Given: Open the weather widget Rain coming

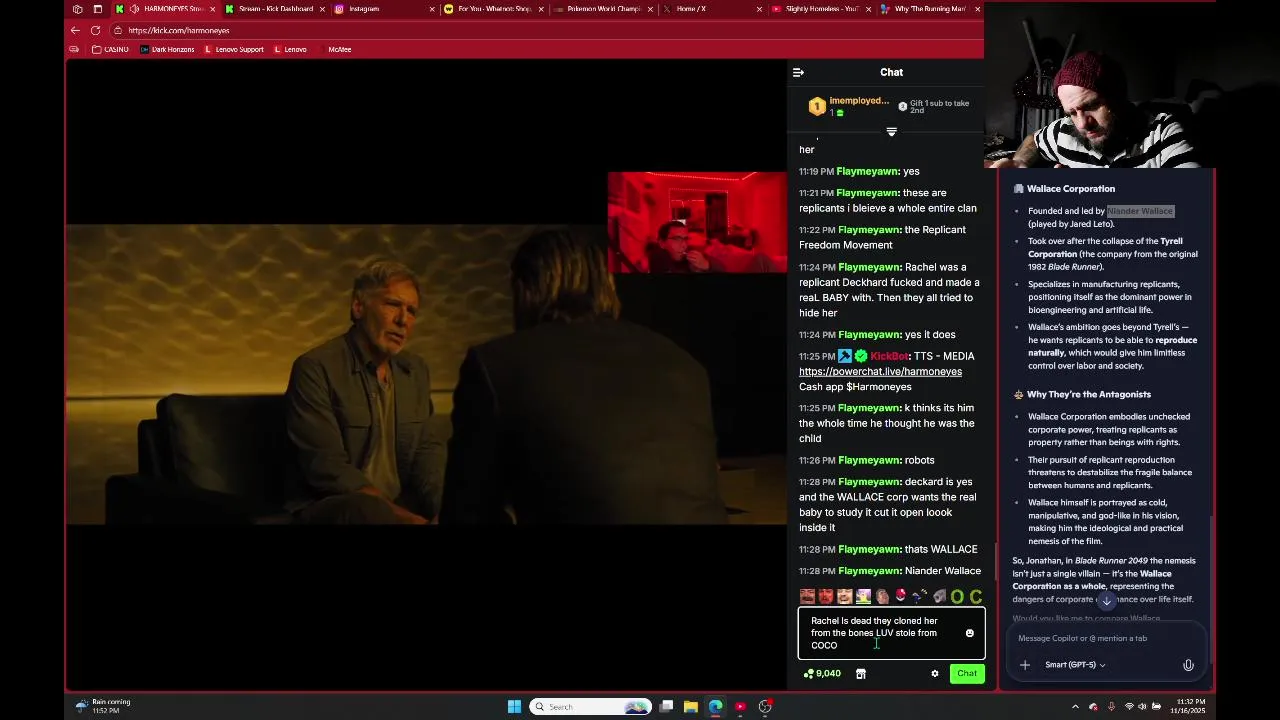Looking at the screenshot, I should [x=104, y=706].
